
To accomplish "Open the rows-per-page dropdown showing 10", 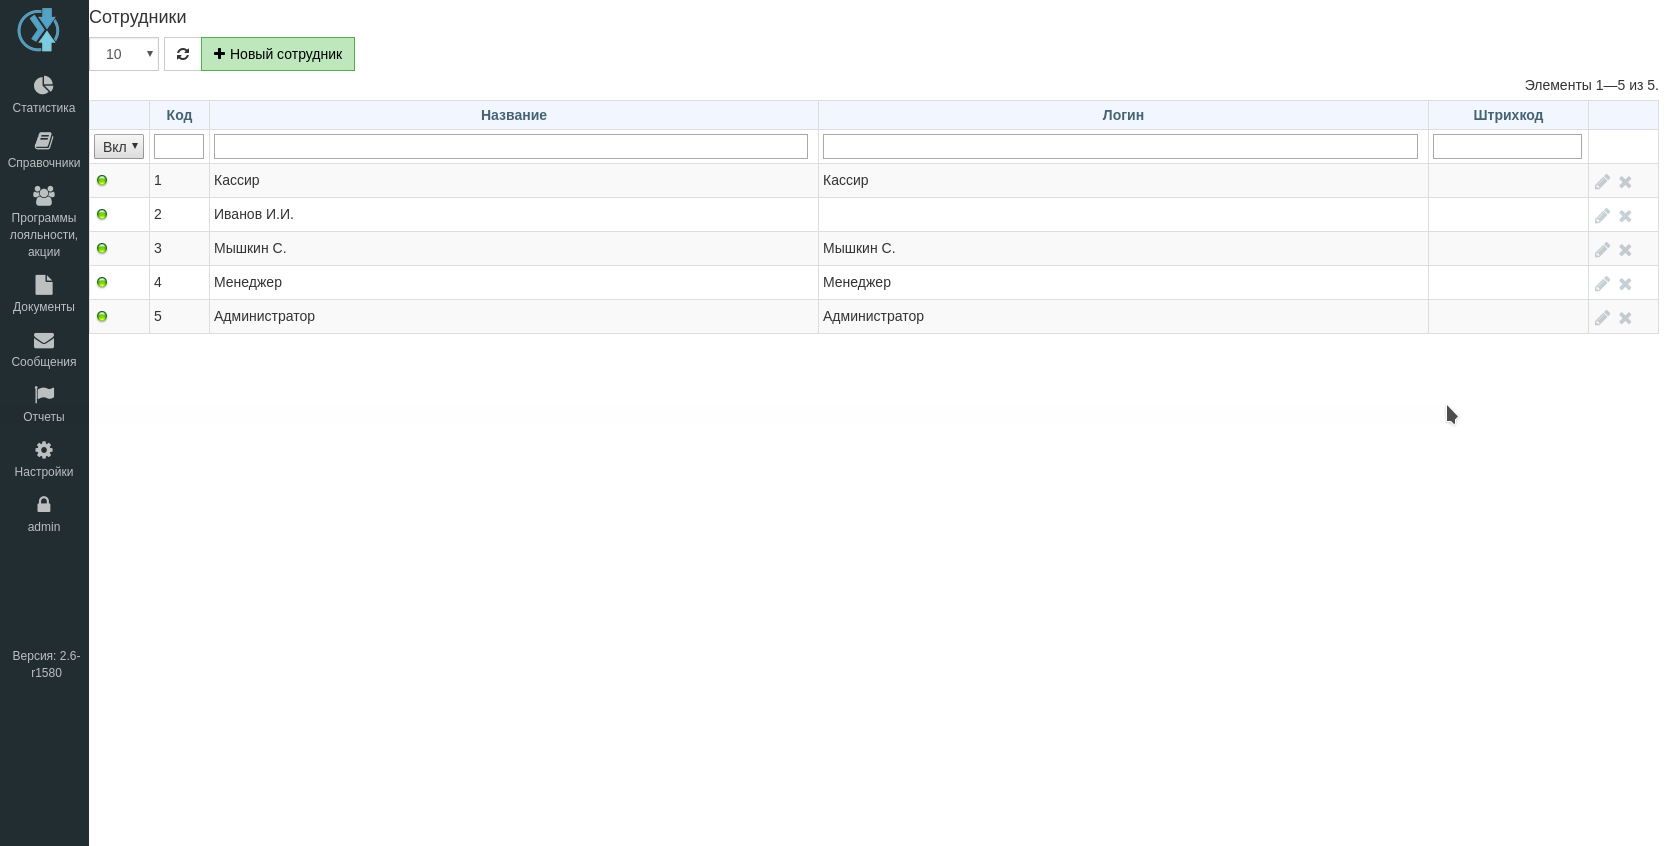I will pyautogui.click(x=124, y=54).
